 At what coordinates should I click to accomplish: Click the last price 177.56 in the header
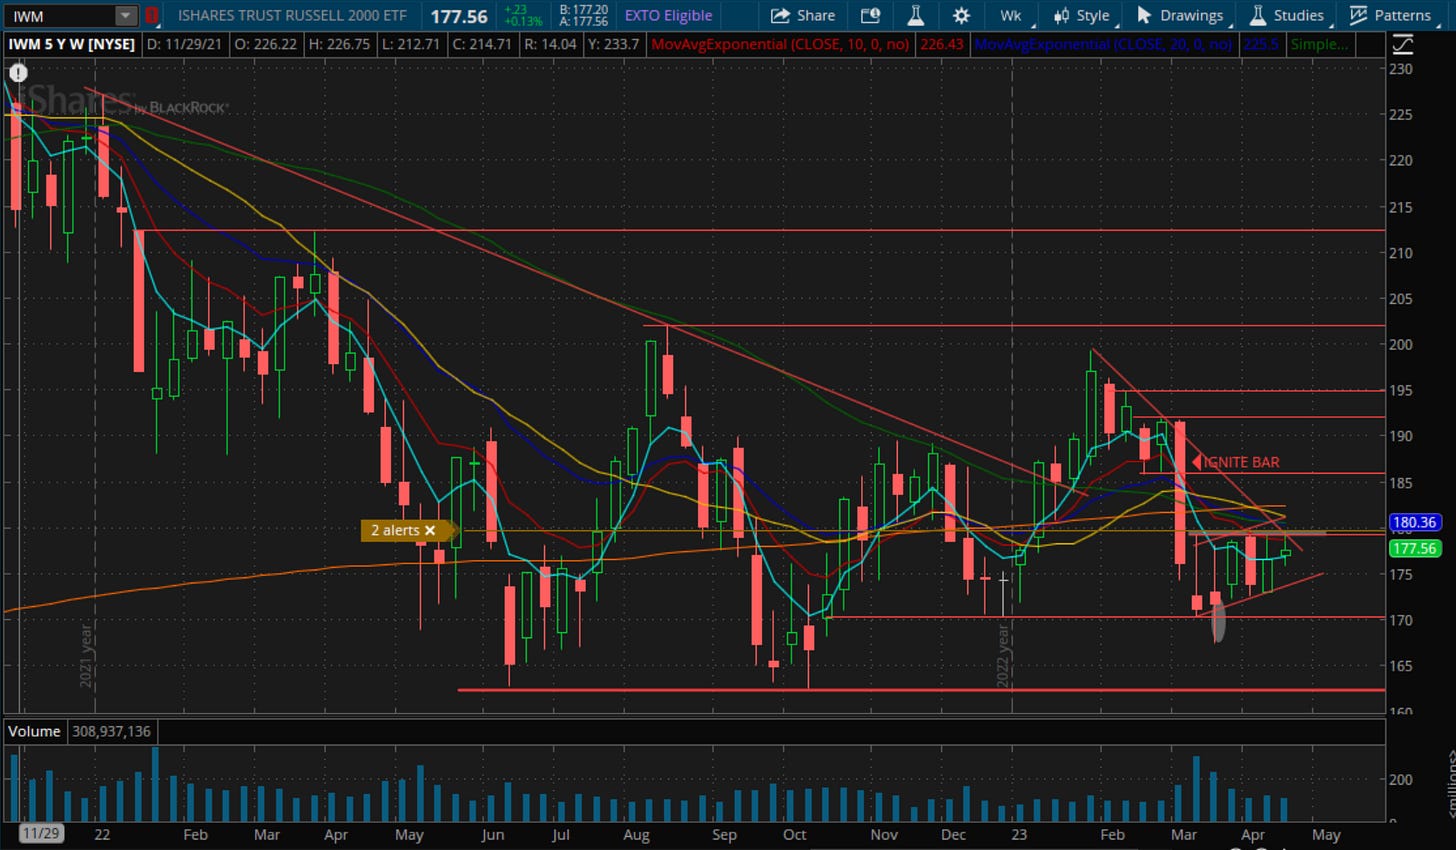[x=459, y=16]
